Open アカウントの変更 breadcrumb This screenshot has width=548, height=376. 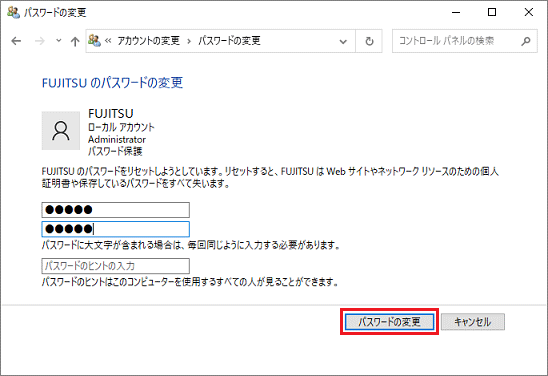tap(148, 41)
